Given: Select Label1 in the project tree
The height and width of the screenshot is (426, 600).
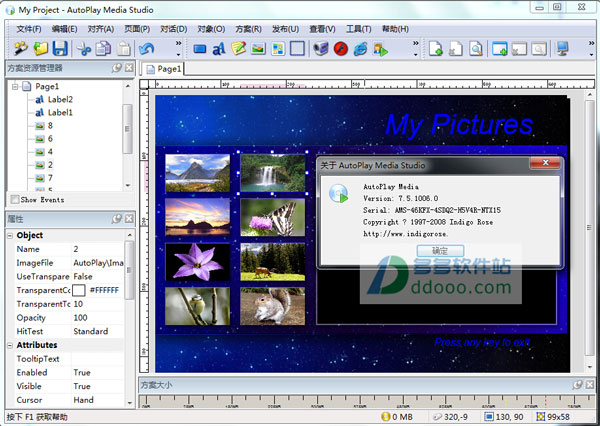Looking at the screenshot, I should 60,113.
